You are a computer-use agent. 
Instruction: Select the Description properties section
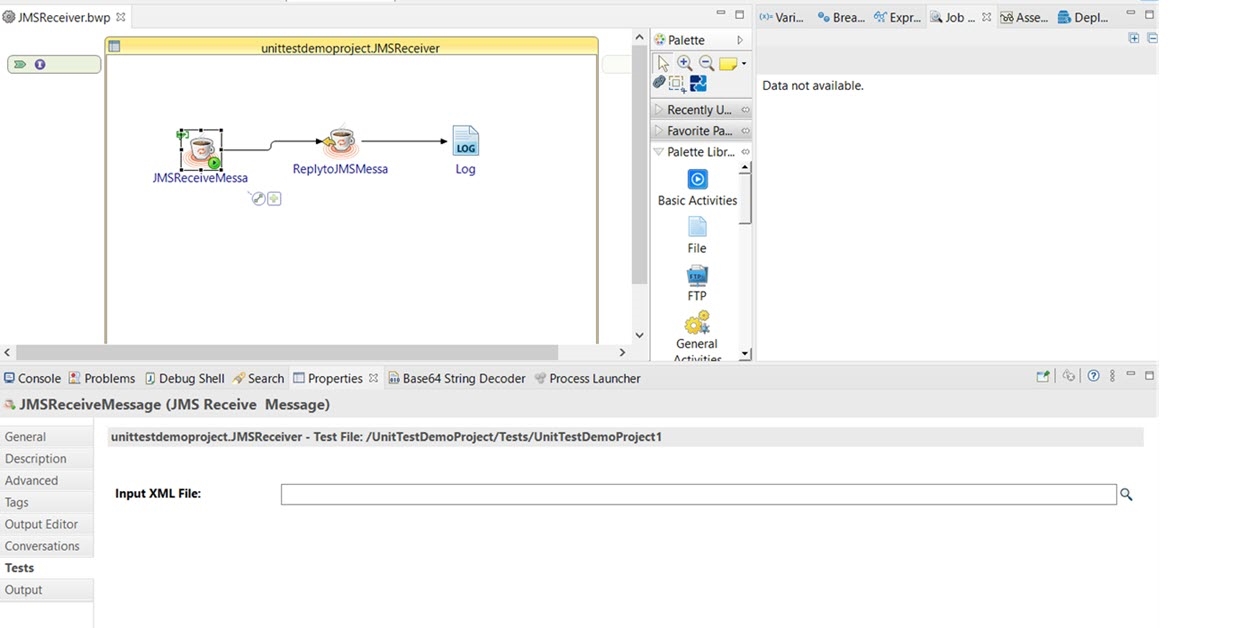tap(46, 459)
